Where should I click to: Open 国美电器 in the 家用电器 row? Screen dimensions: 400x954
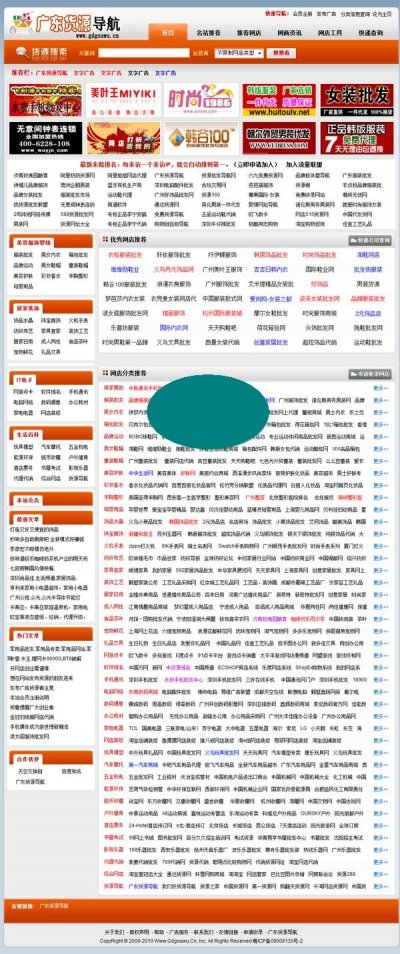click(153, 728)
